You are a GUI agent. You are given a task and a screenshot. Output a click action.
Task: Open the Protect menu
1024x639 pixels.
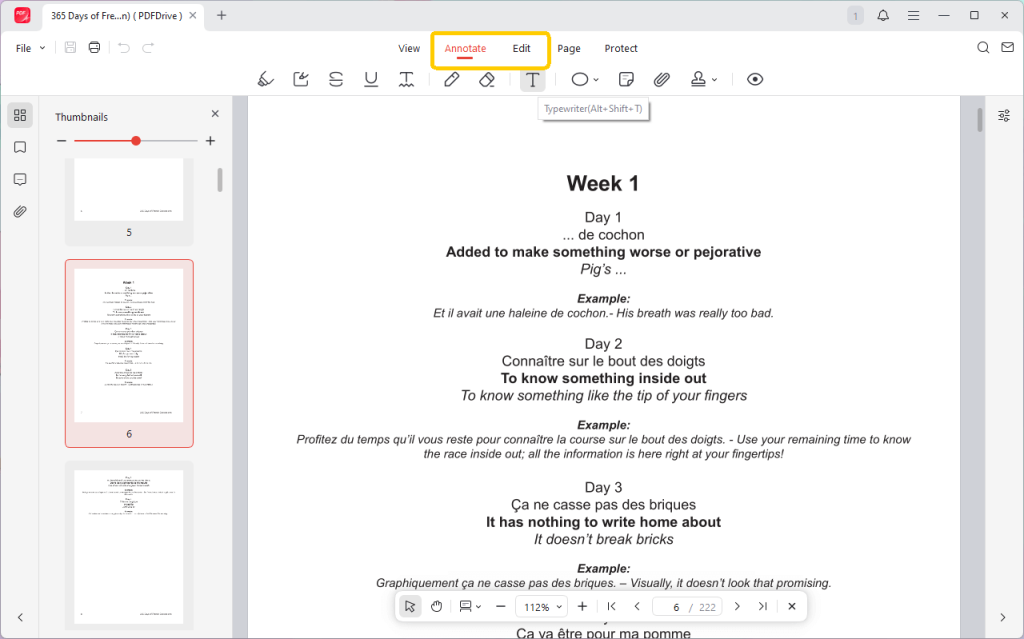click(621, 48)
